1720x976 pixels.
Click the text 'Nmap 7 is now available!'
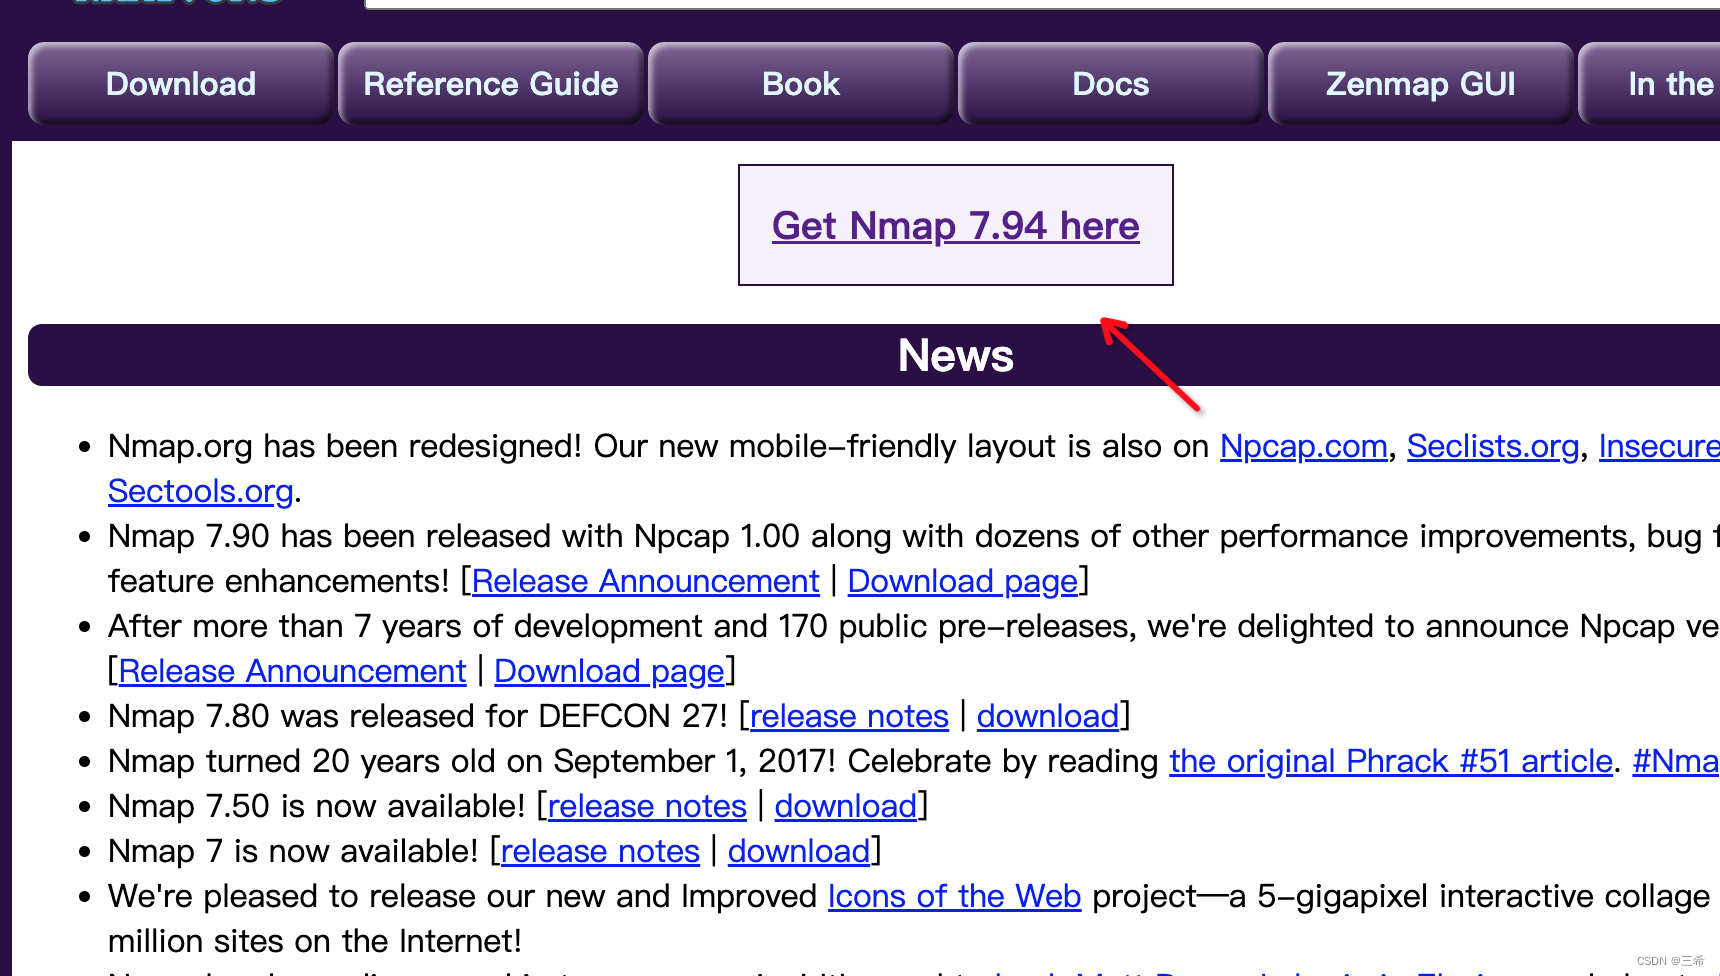(x=293, y=851)
